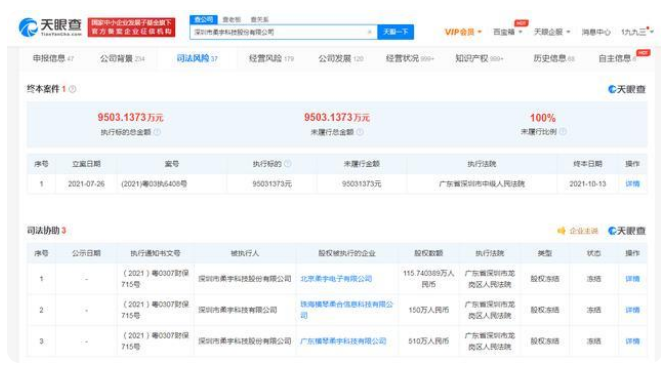Select the 查公司 search tab
This screenshot has height=375, width=661.
coord(204,19)
